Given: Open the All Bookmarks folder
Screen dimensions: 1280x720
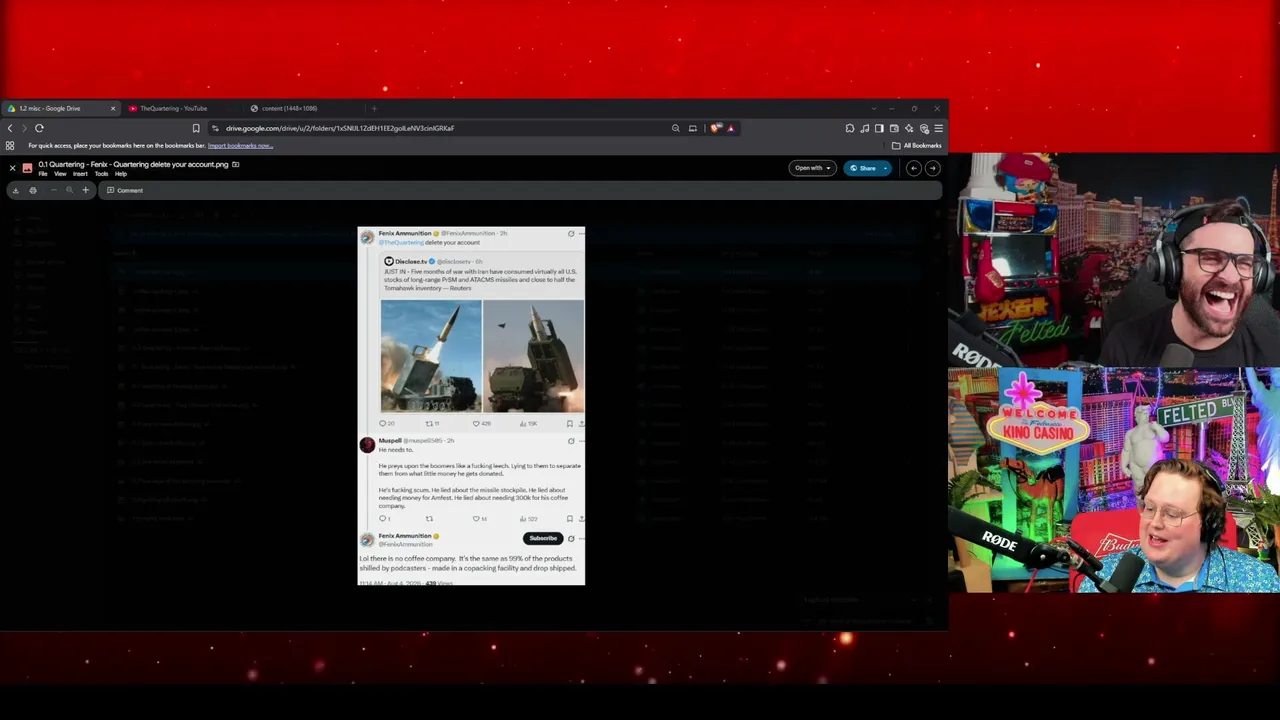Looking at the screenshot, I should (x=918, y=146).
